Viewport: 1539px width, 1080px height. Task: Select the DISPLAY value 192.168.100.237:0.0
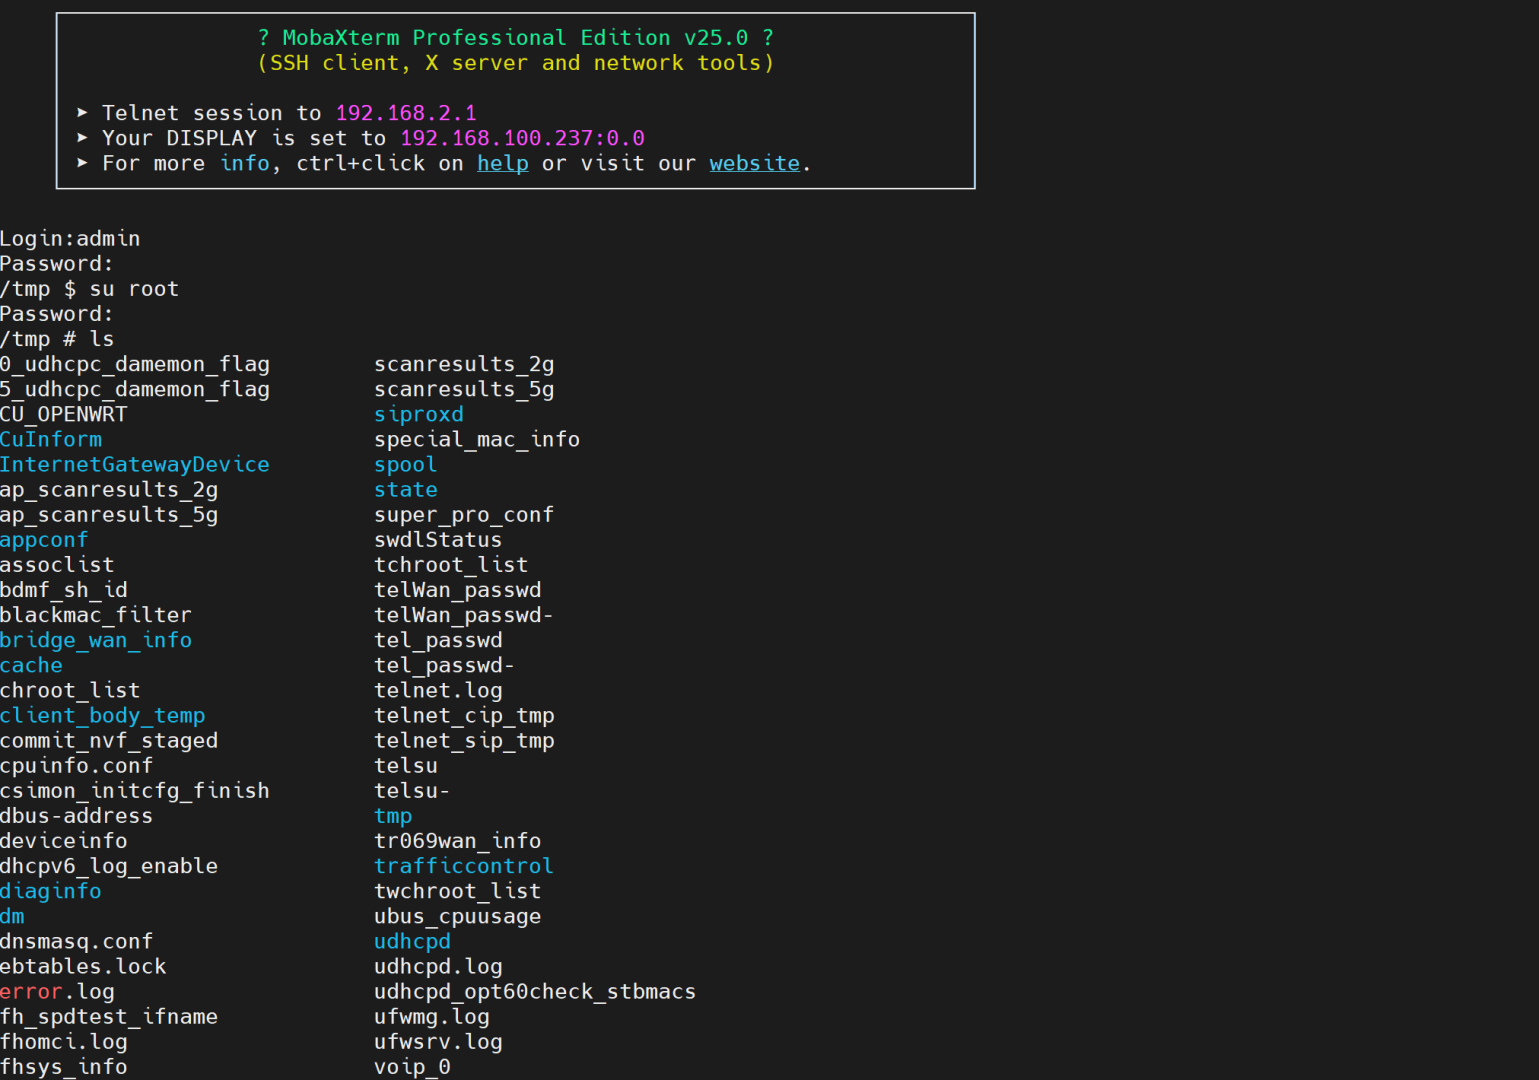[523, 138]
